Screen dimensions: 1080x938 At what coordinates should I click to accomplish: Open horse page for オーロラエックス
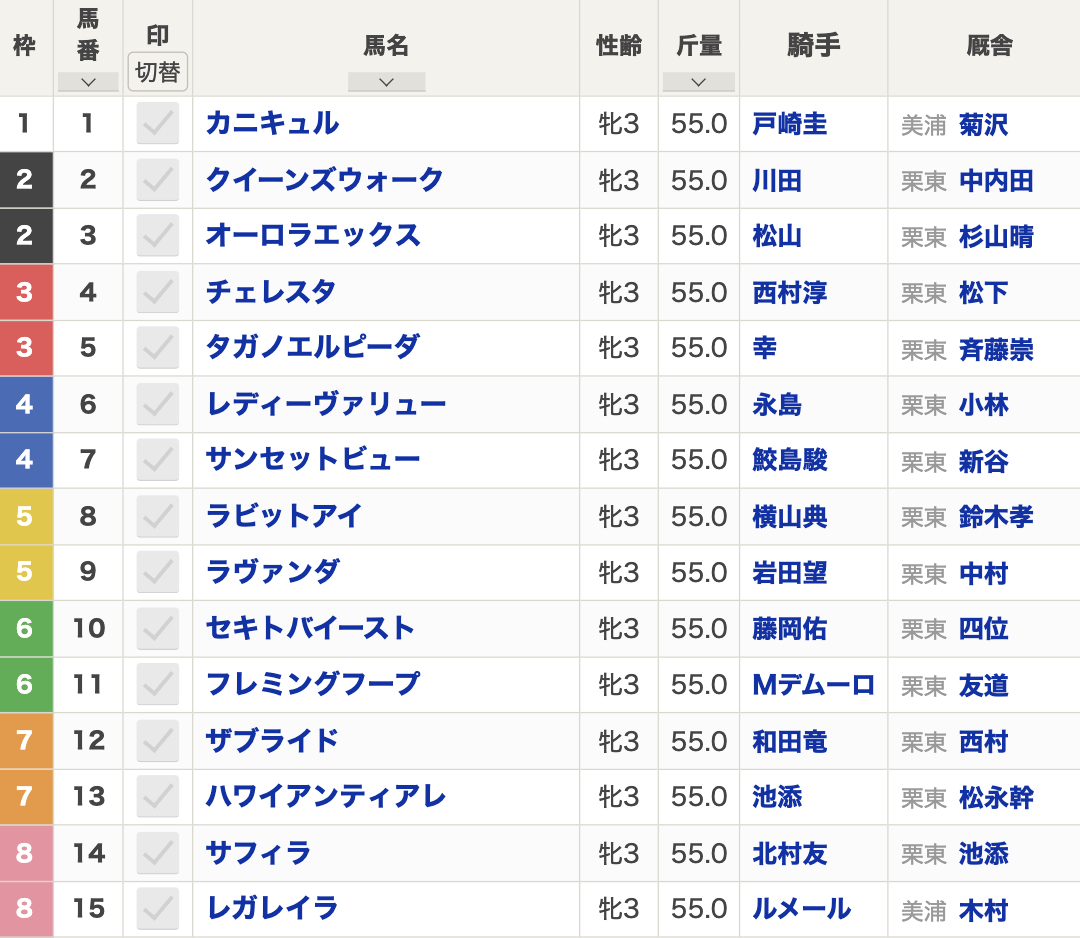(313, 236)
